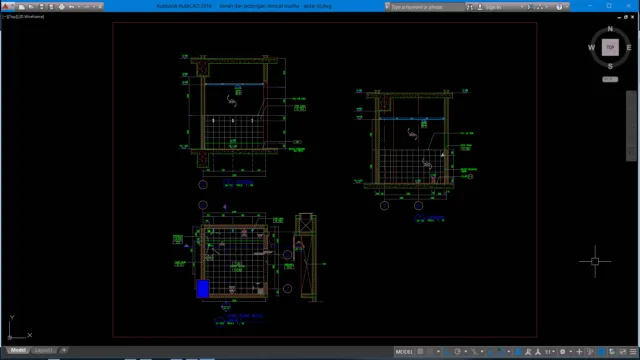
Task: Click the Help question mark icon
Action: point(559,7)
